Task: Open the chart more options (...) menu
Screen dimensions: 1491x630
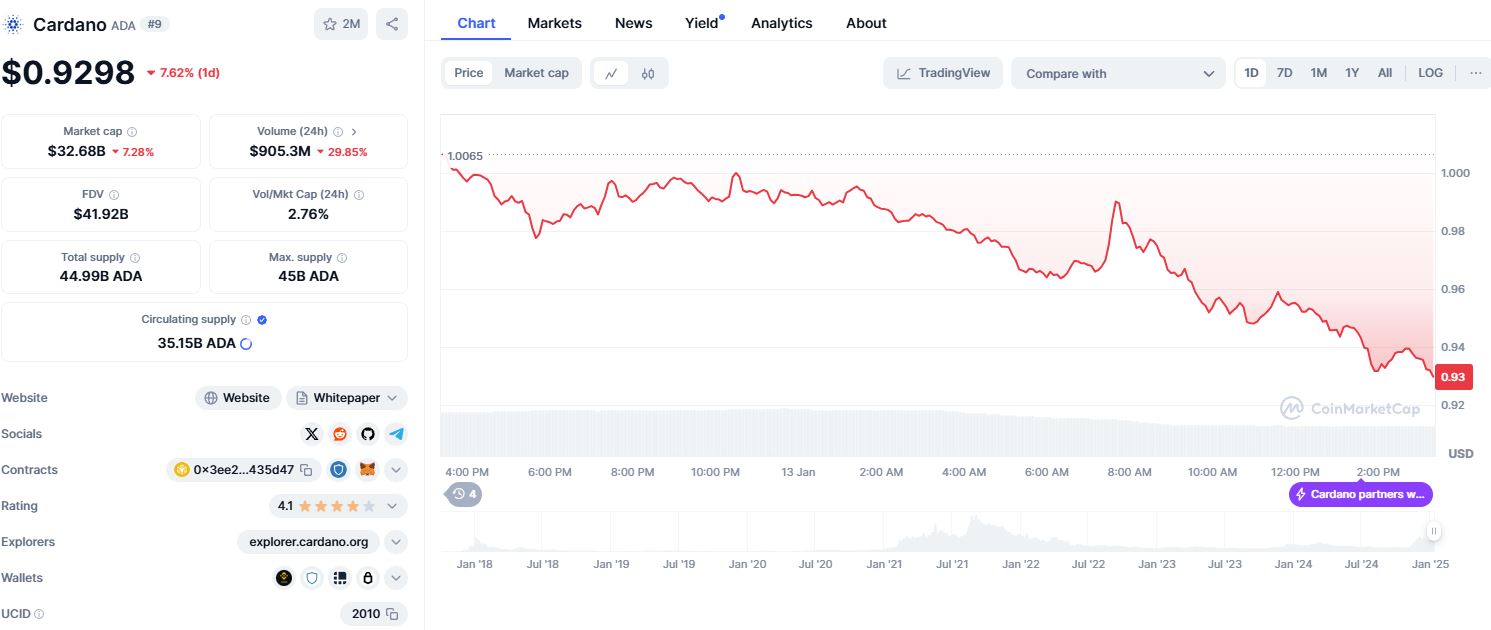Action: 1475,73
